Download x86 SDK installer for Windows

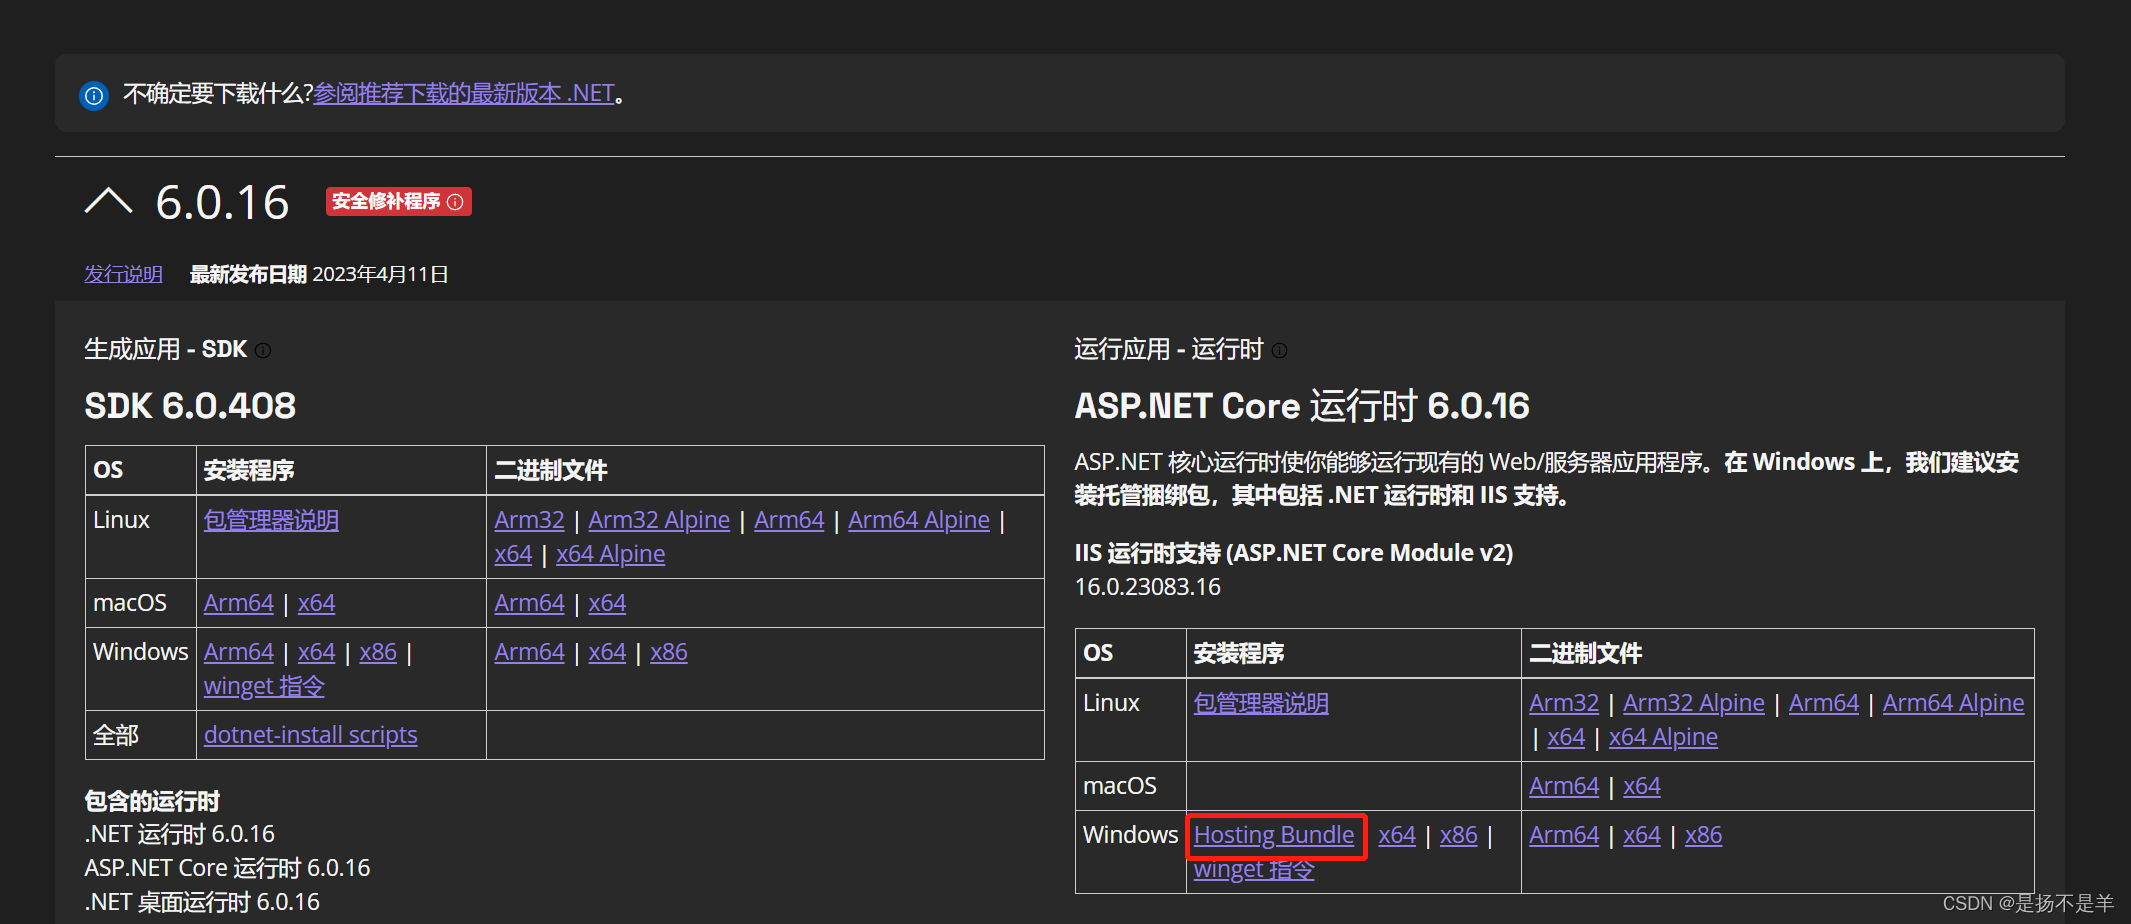pos(377,651)
